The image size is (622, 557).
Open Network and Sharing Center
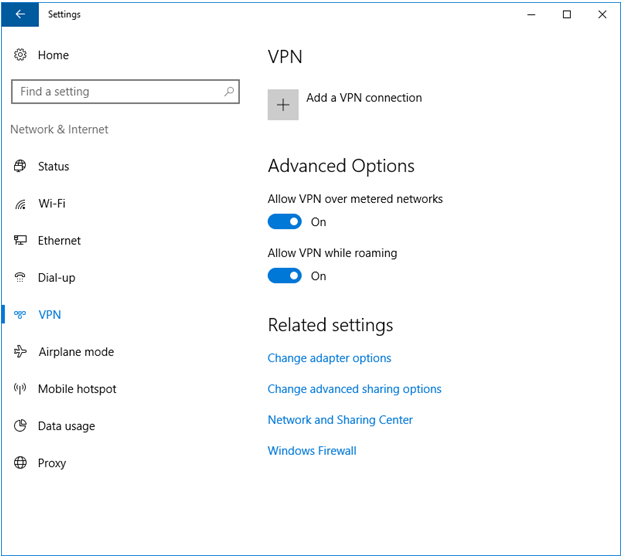pyautogui.click(x=340, y=420)
